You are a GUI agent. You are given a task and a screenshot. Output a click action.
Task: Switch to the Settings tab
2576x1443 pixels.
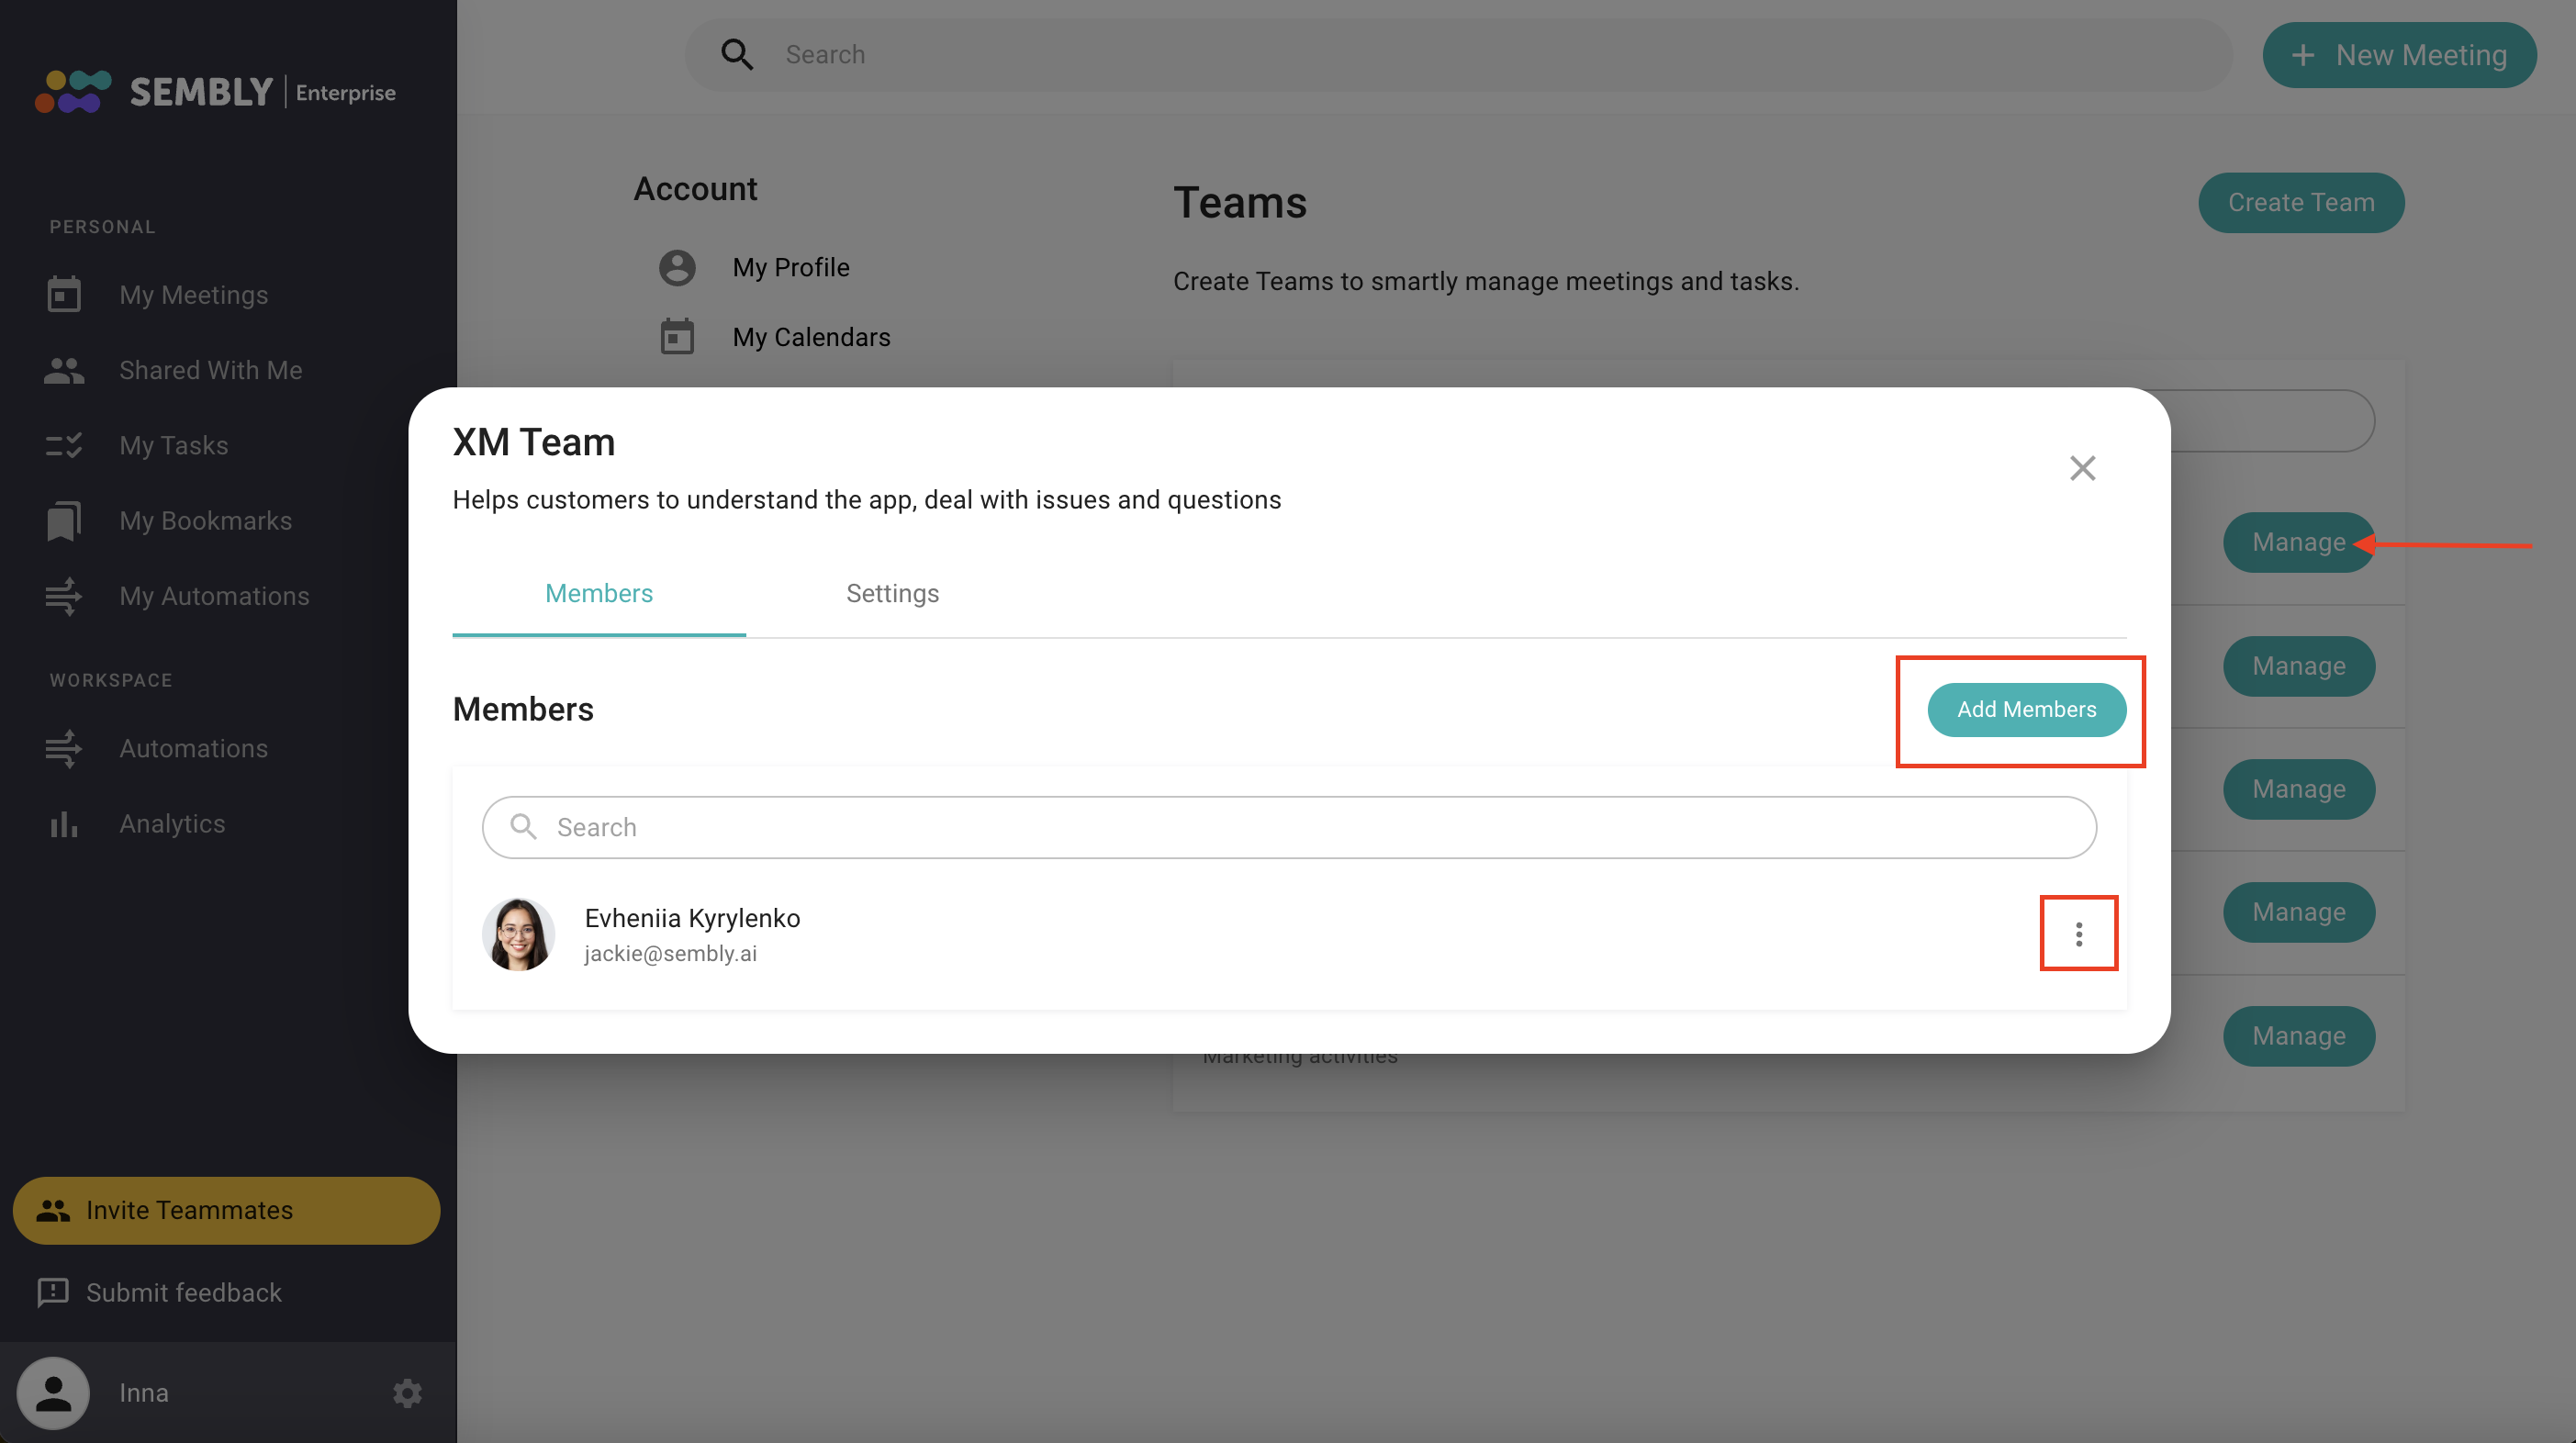click(x=892, y=593)
